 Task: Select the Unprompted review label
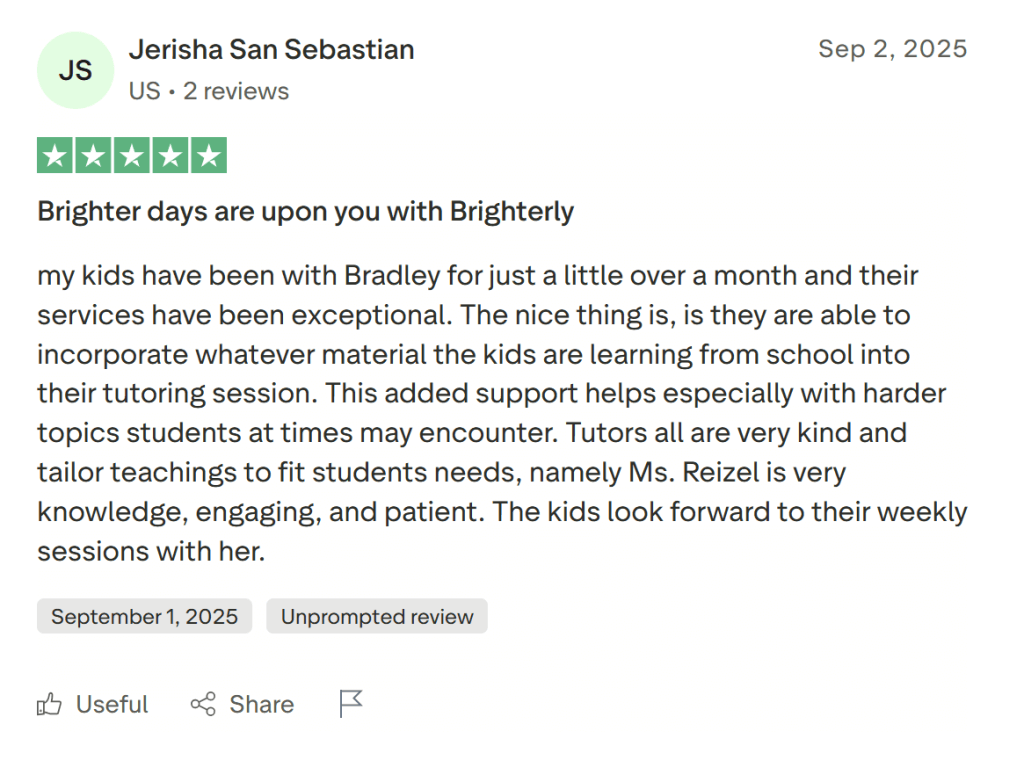click(377, 616)
